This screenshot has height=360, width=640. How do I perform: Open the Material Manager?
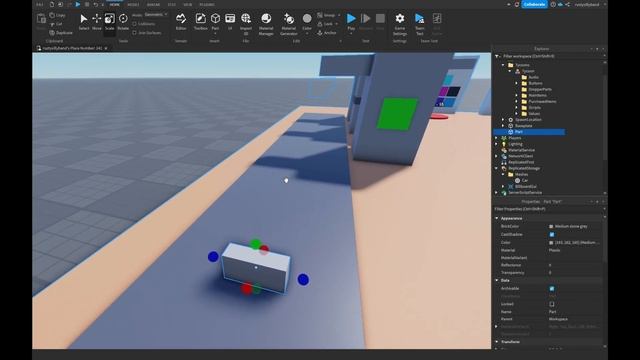pyautogui.click(x=266, y=24)
